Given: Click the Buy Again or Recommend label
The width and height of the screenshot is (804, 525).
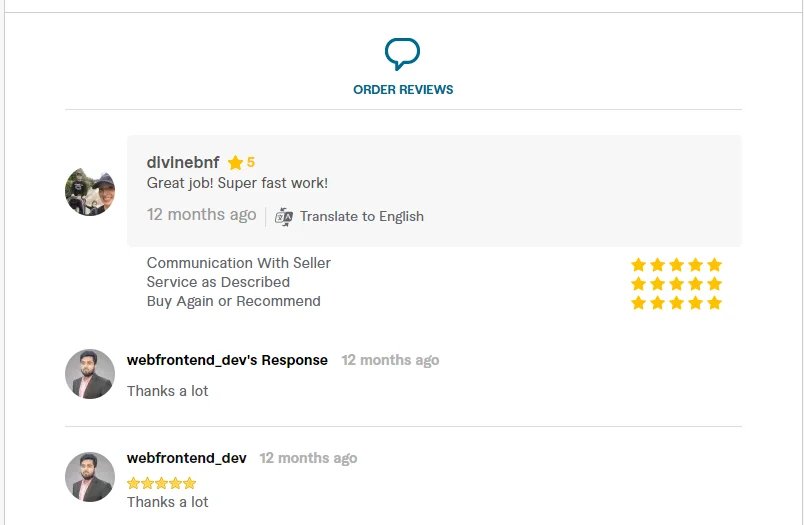Looking at the screenshot, I should point(233,301).
